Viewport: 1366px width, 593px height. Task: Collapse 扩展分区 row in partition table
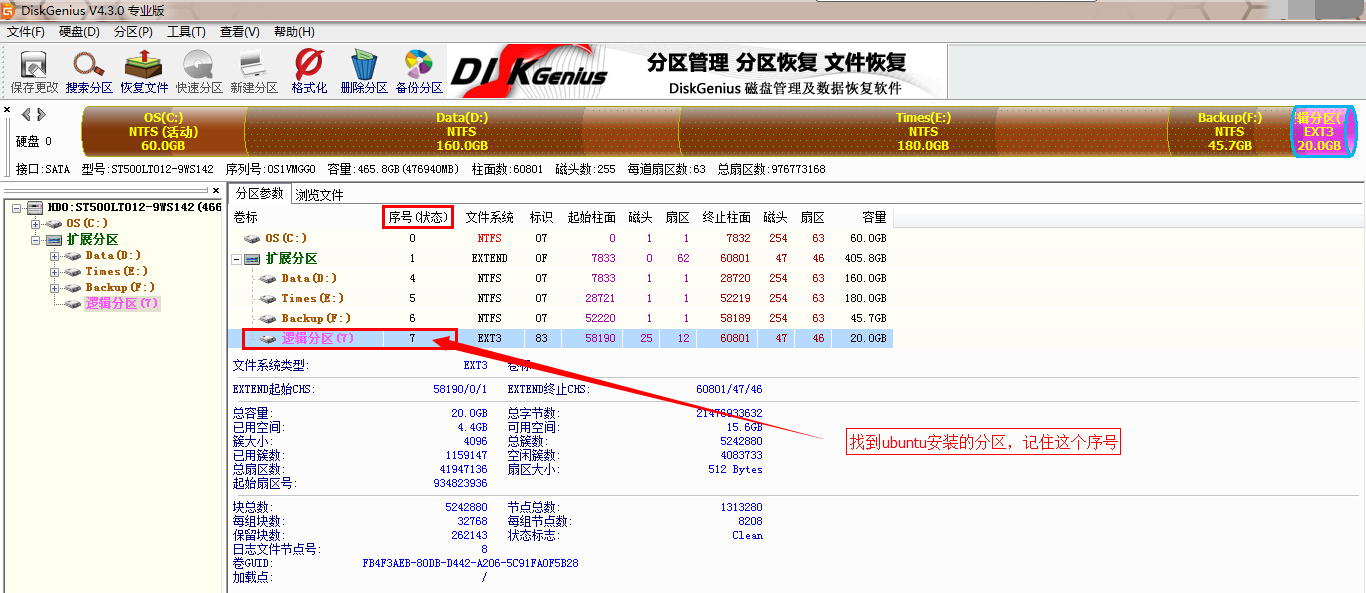click(237, 259)
